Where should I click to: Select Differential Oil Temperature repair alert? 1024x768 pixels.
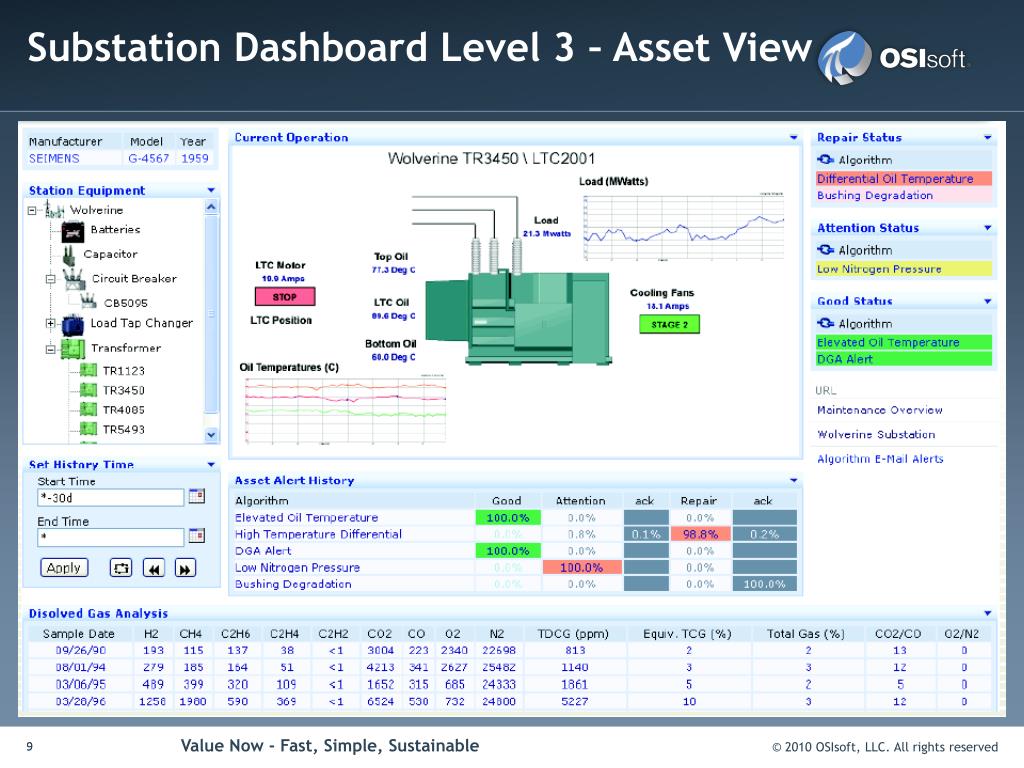tap(904, 178)
